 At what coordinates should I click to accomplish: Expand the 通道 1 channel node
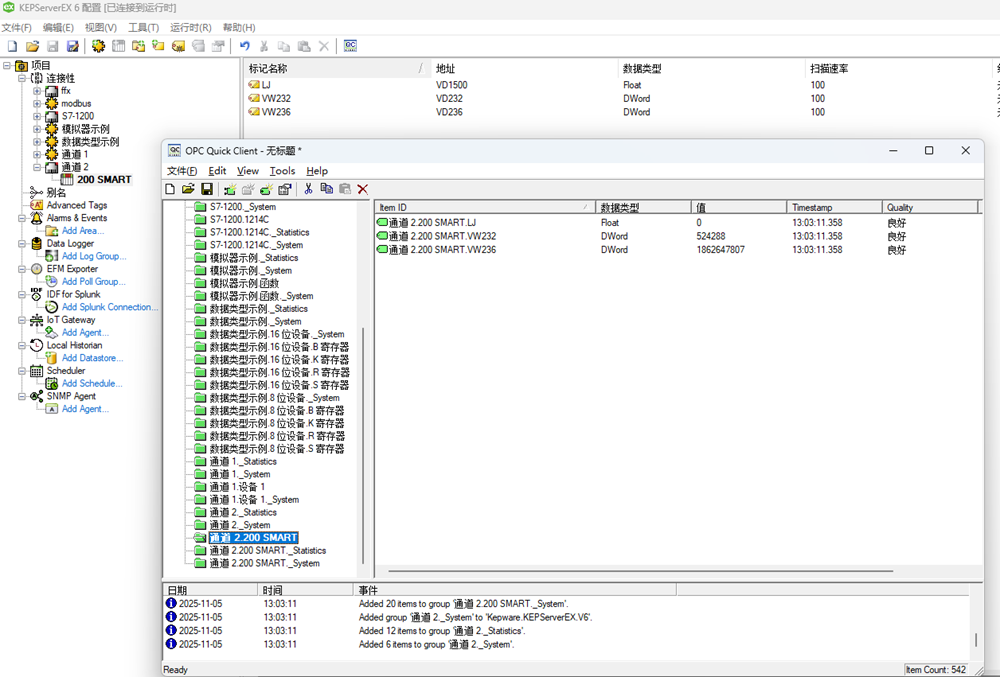click(37, 155)
